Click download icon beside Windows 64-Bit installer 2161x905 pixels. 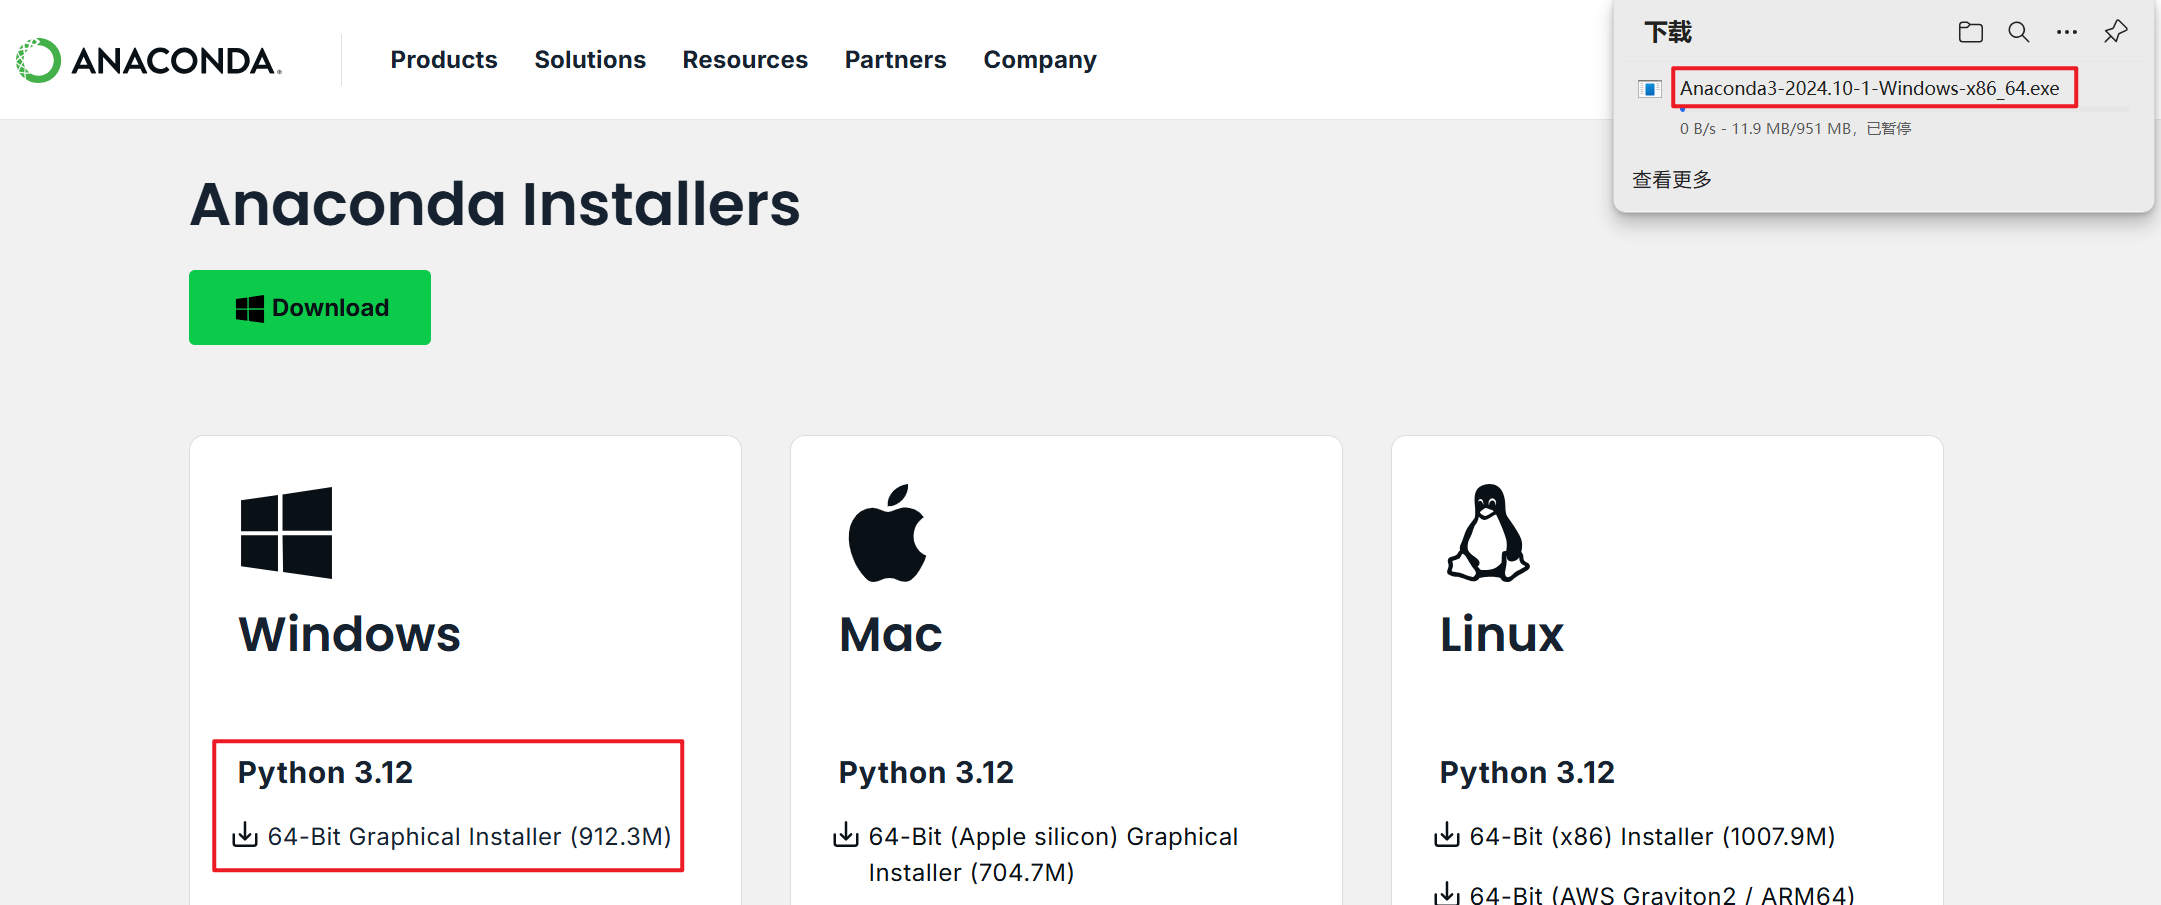tap(245, 835)
